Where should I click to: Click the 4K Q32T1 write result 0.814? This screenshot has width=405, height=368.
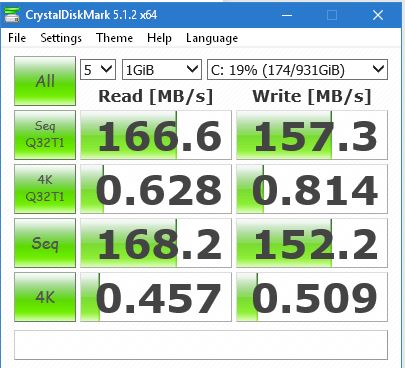coord(312,189)
